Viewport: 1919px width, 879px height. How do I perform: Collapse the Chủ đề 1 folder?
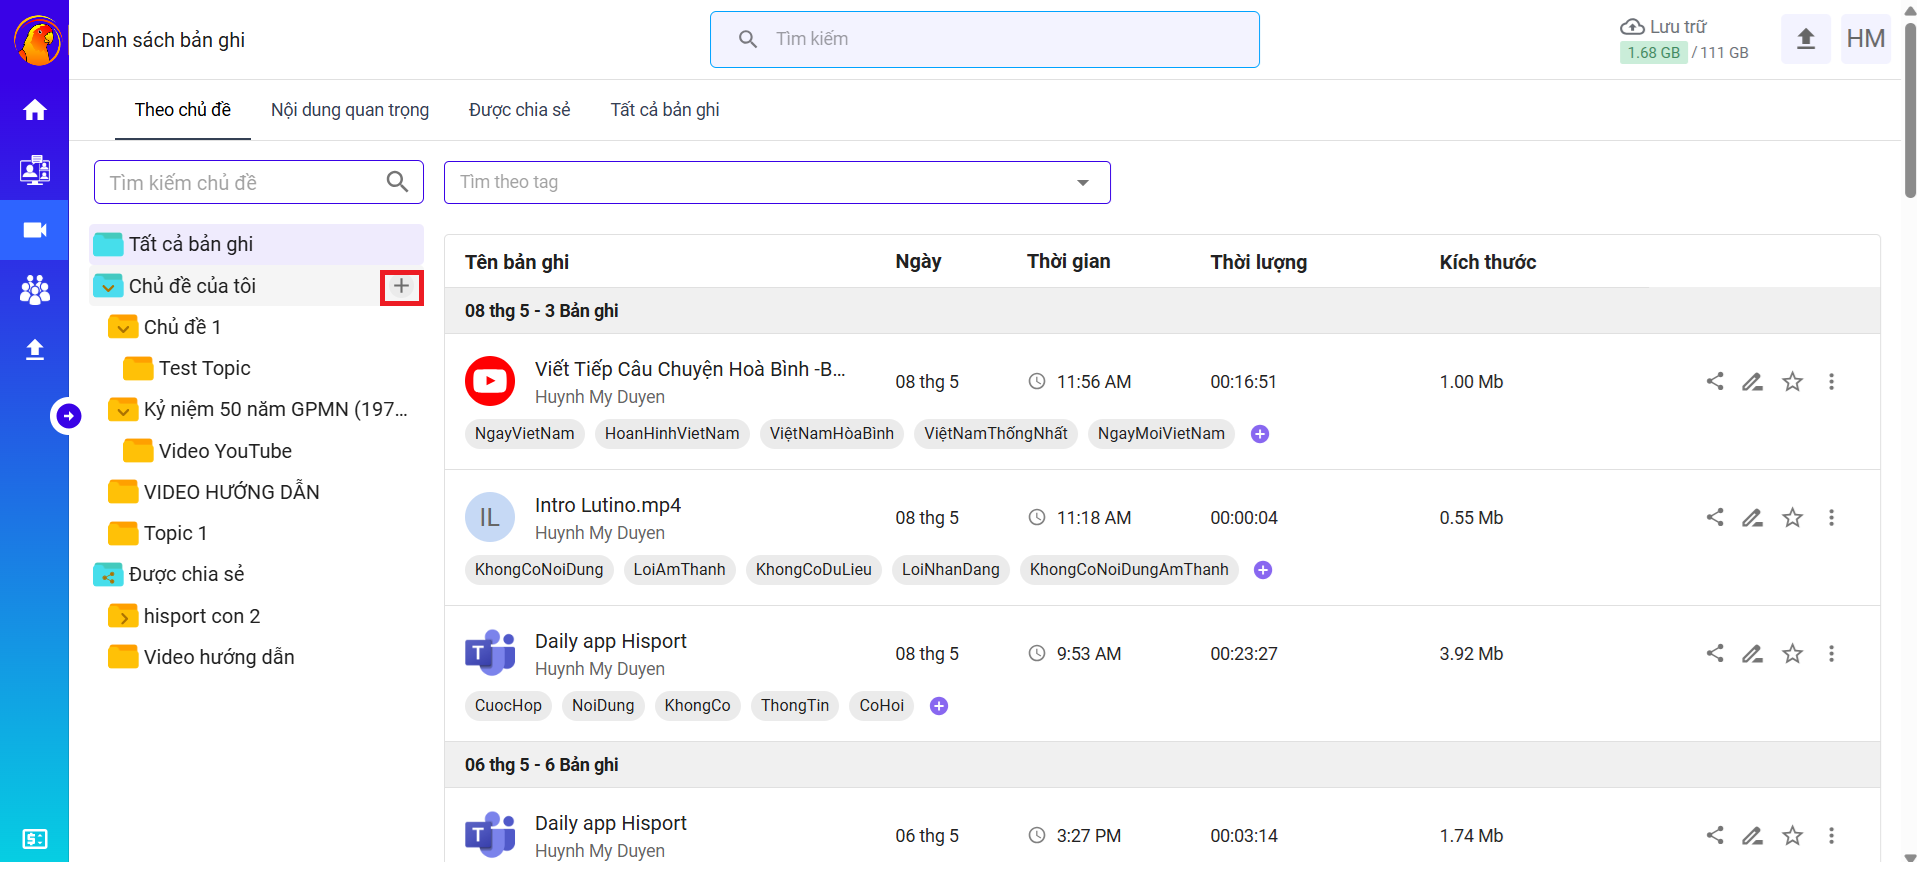pos(123,328)
